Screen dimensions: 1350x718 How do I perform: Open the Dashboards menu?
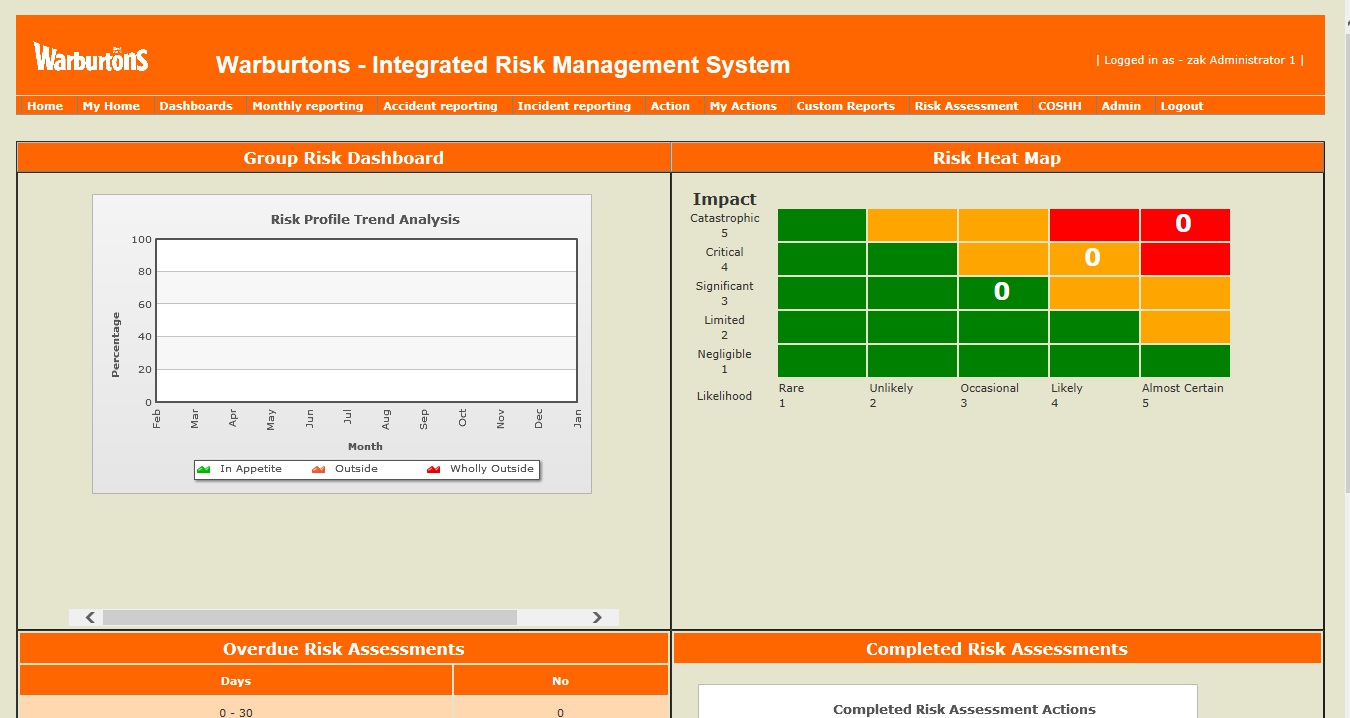click(195, 106)
